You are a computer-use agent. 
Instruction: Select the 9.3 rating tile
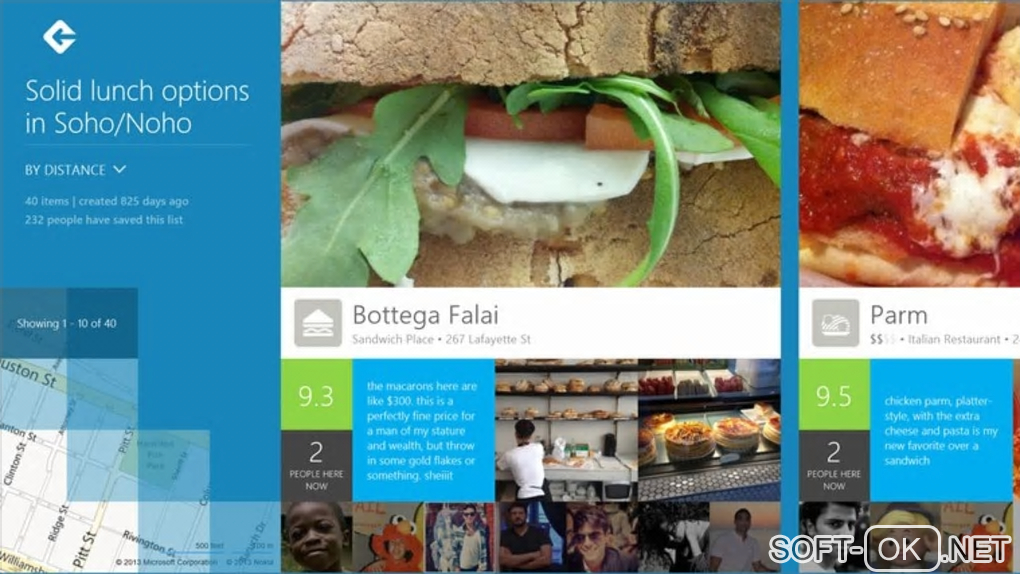pos(316,394)
